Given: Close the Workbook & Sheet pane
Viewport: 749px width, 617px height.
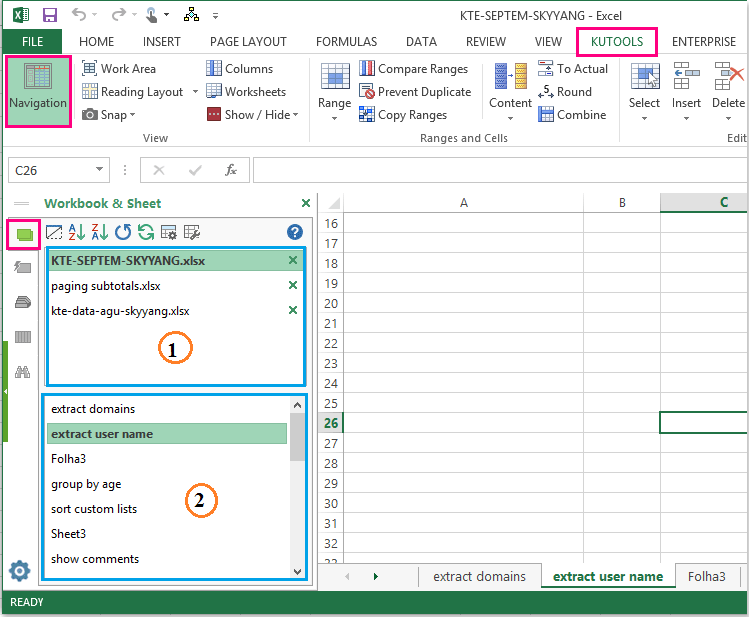Looking at the screenshot, I should point(306,203).
